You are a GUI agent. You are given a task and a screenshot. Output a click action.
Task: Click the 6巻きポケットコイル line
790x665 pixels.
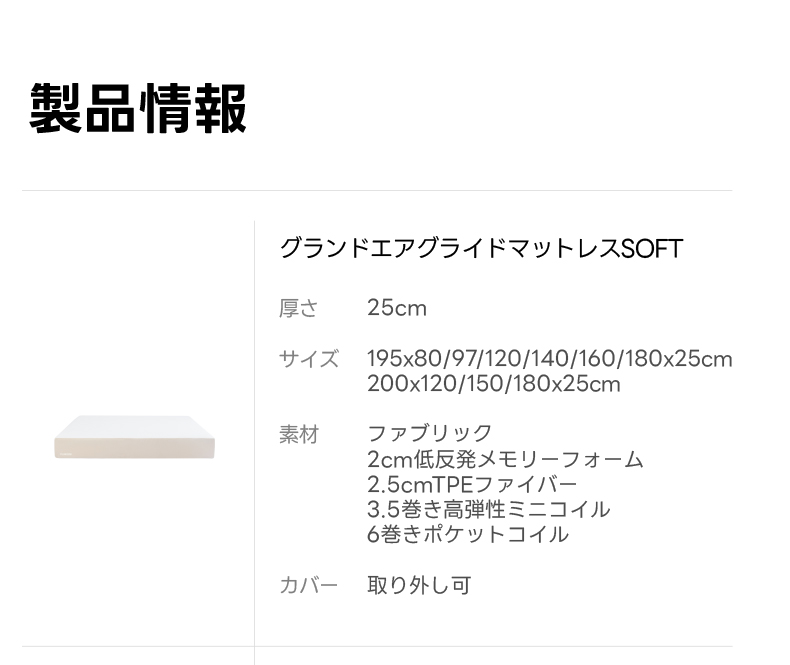click(468, 535)
